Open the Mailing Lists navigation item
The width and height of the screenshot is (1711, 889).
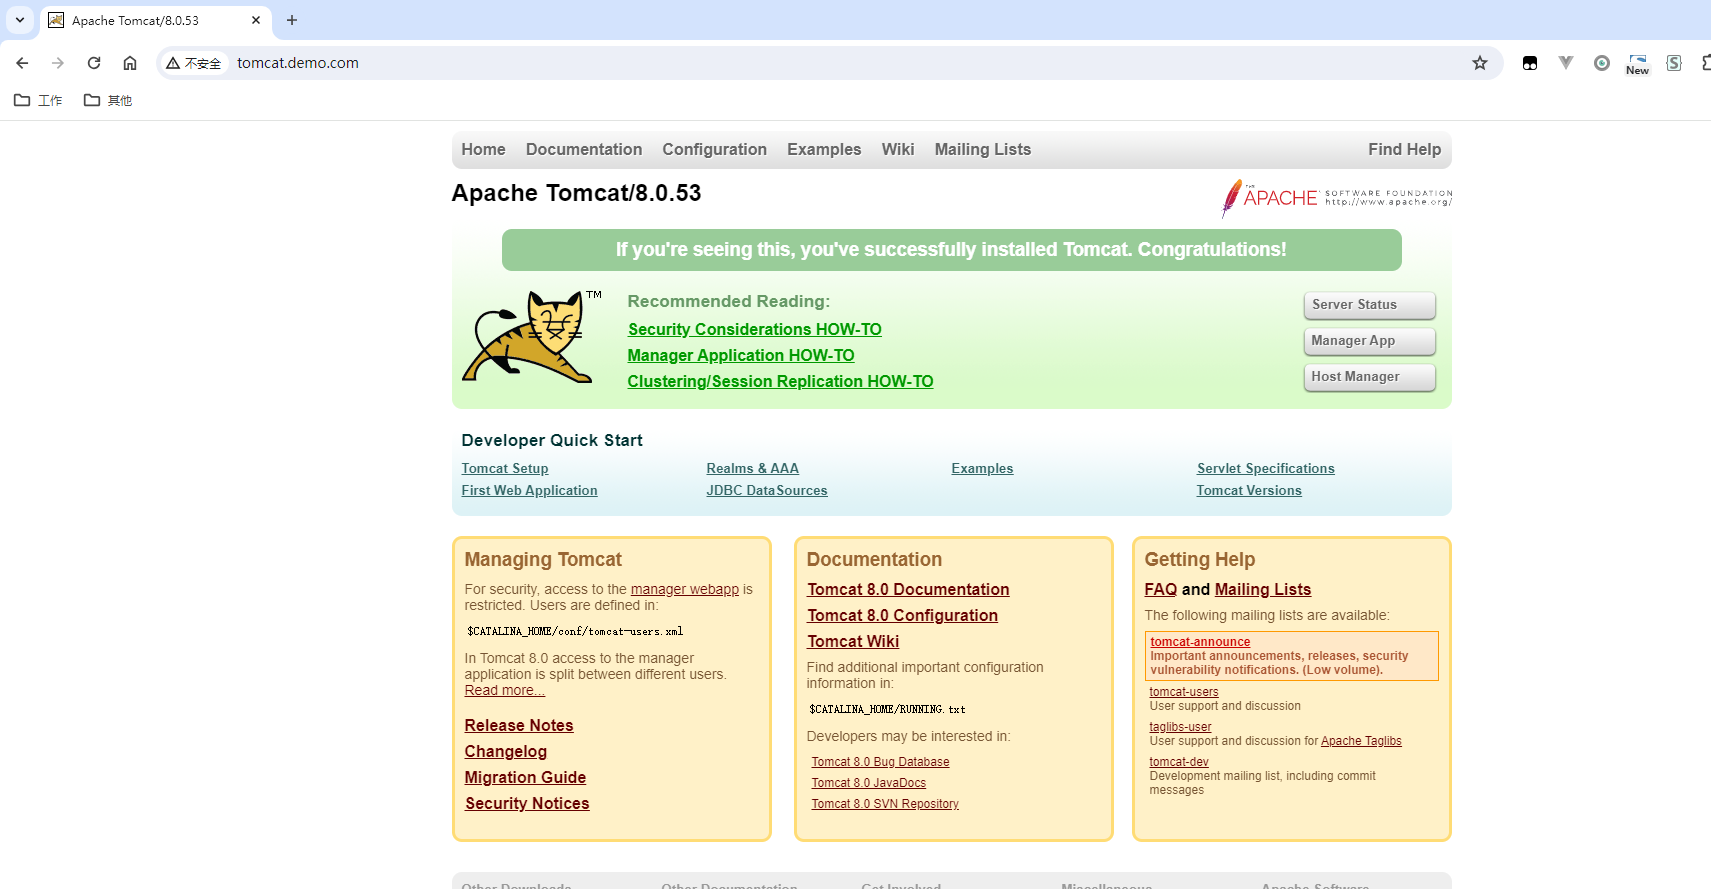983,149
